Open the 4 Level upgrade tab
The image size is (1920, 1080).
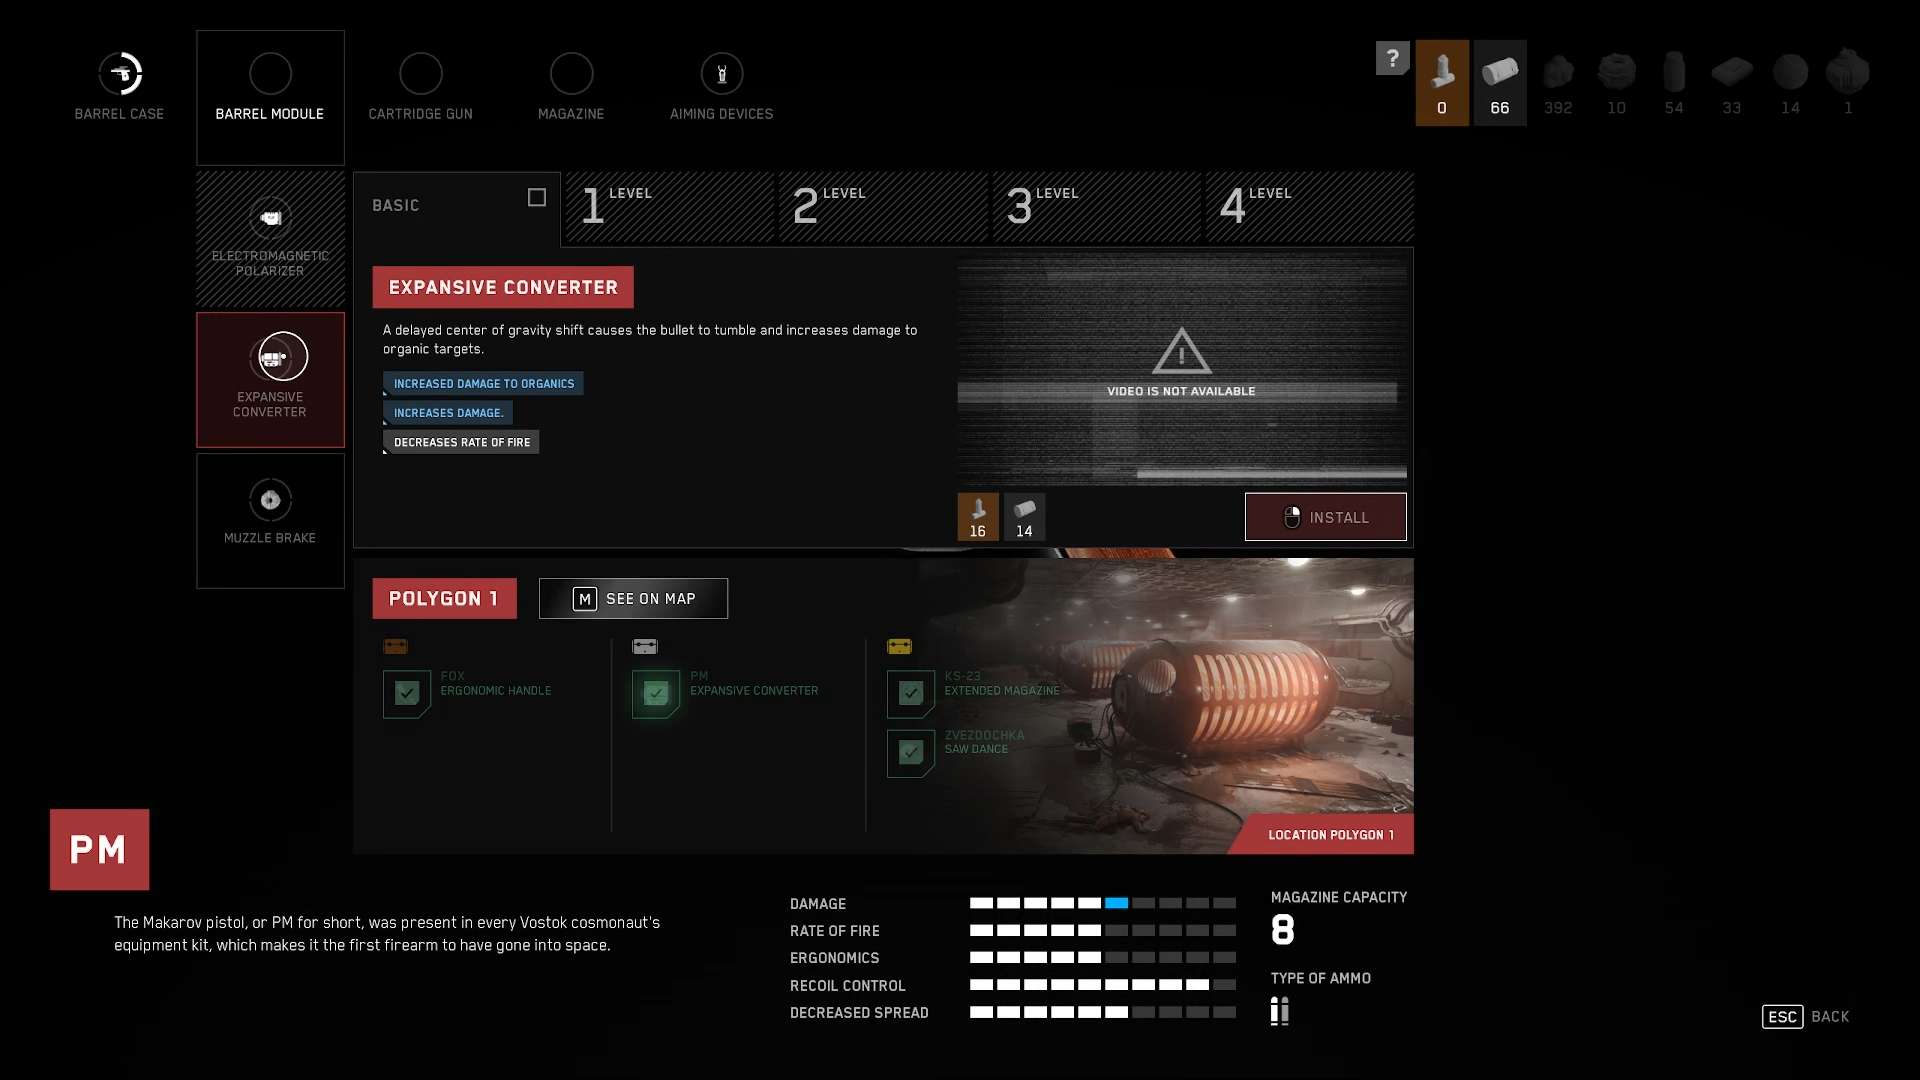1310,207
